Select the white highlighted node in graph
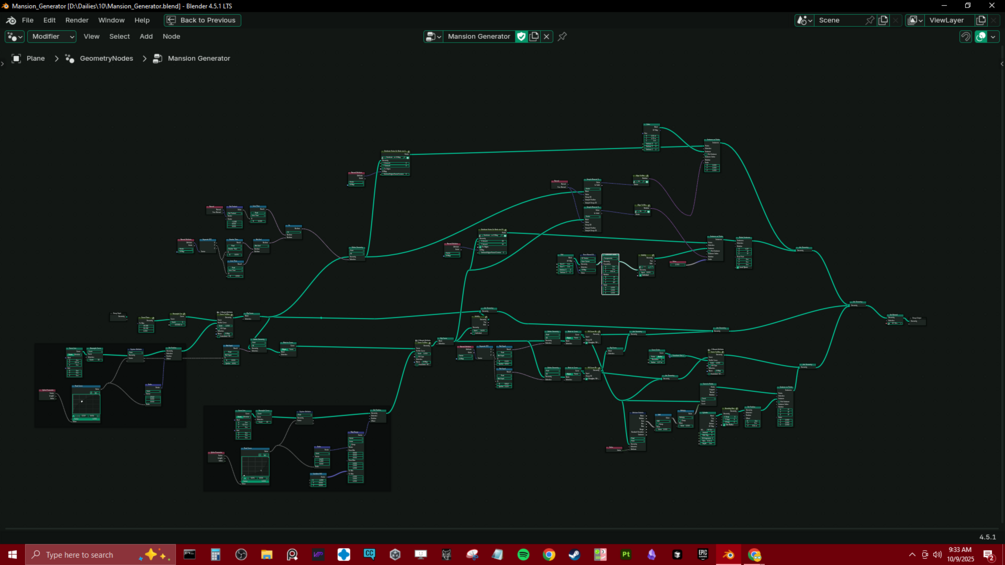This screenshot has width=1005, height=565. tap(610, 274)
